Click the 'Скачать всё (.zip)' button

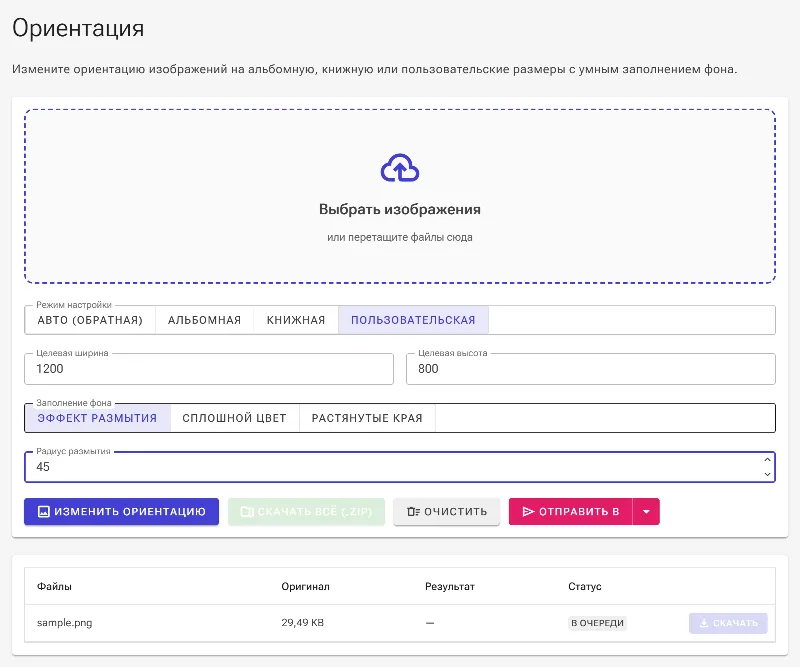pos(306,511)
